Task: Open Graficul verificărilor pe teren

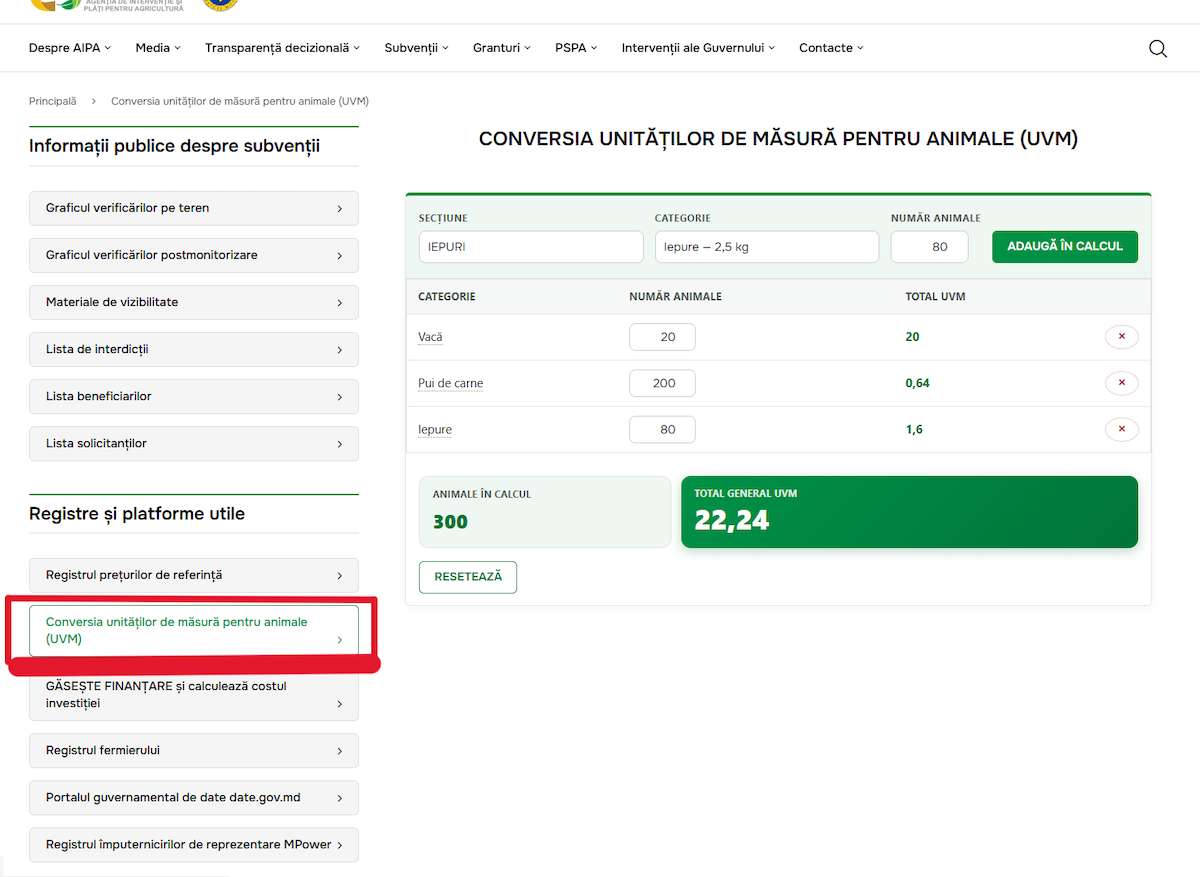Action: (194, 208)
